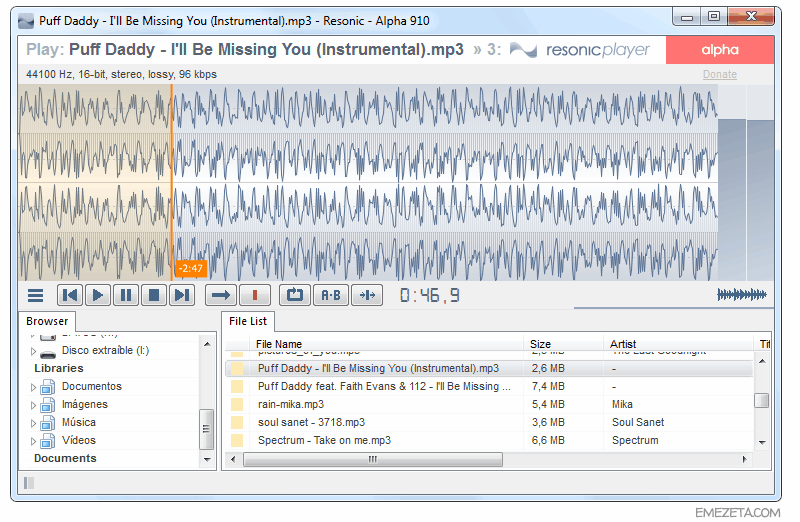Click the file list horizontal scrollbar thumb
The image size is (800, 522).
click(x=373, y=459)
